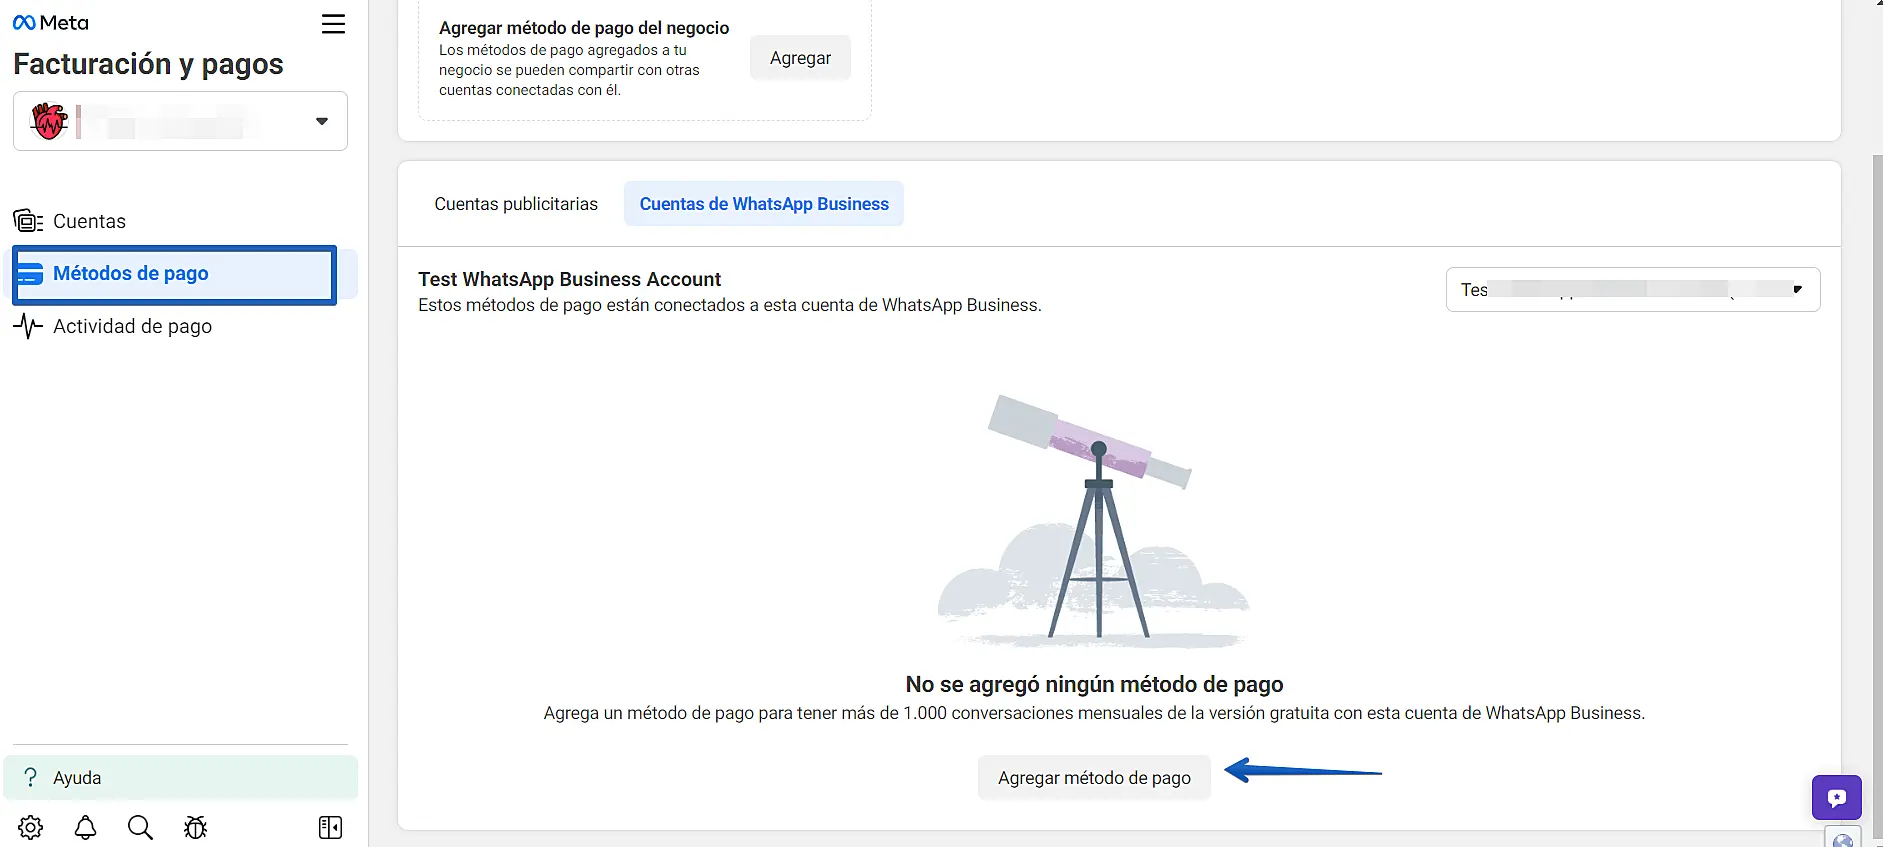
Task: Open the hamburger menu icon
Action: 333,24
